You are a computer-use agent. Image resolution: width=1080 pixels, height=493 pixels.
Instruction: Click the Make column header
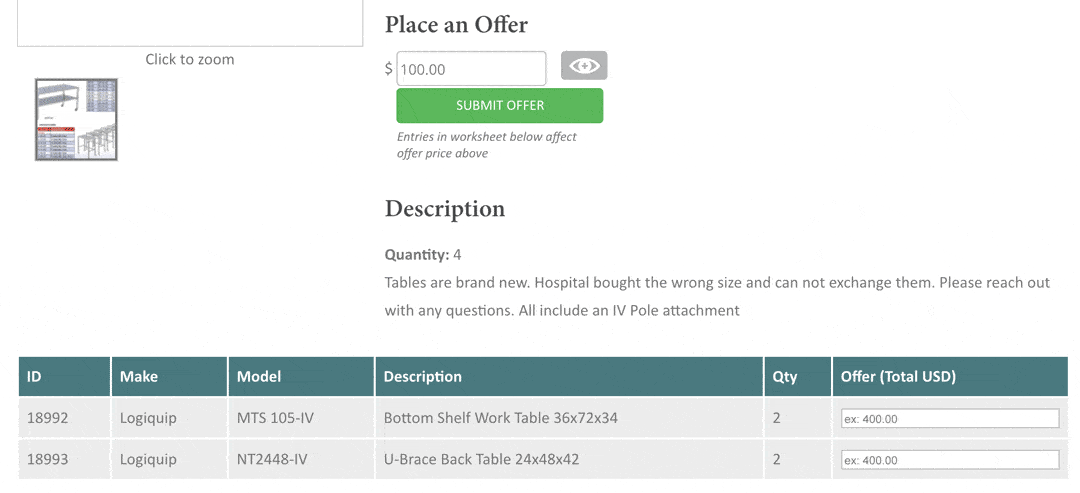click(139, 377)
